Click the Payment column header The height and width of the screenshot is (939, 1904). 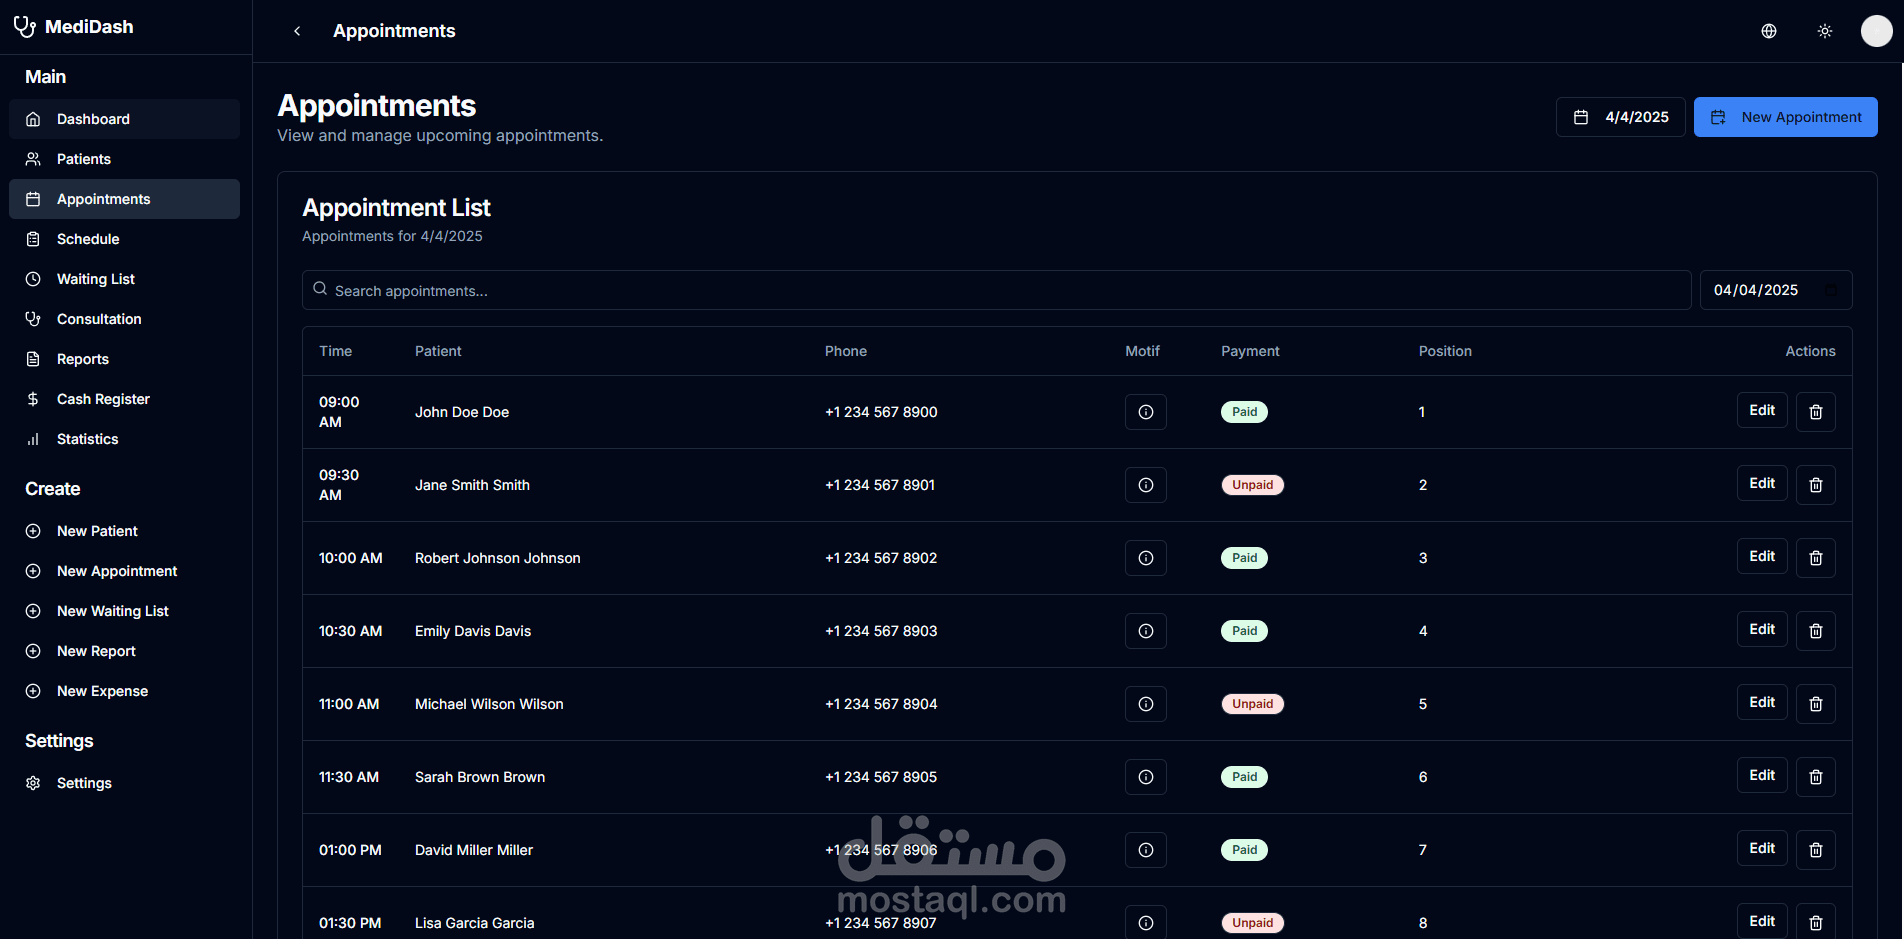1250,351
